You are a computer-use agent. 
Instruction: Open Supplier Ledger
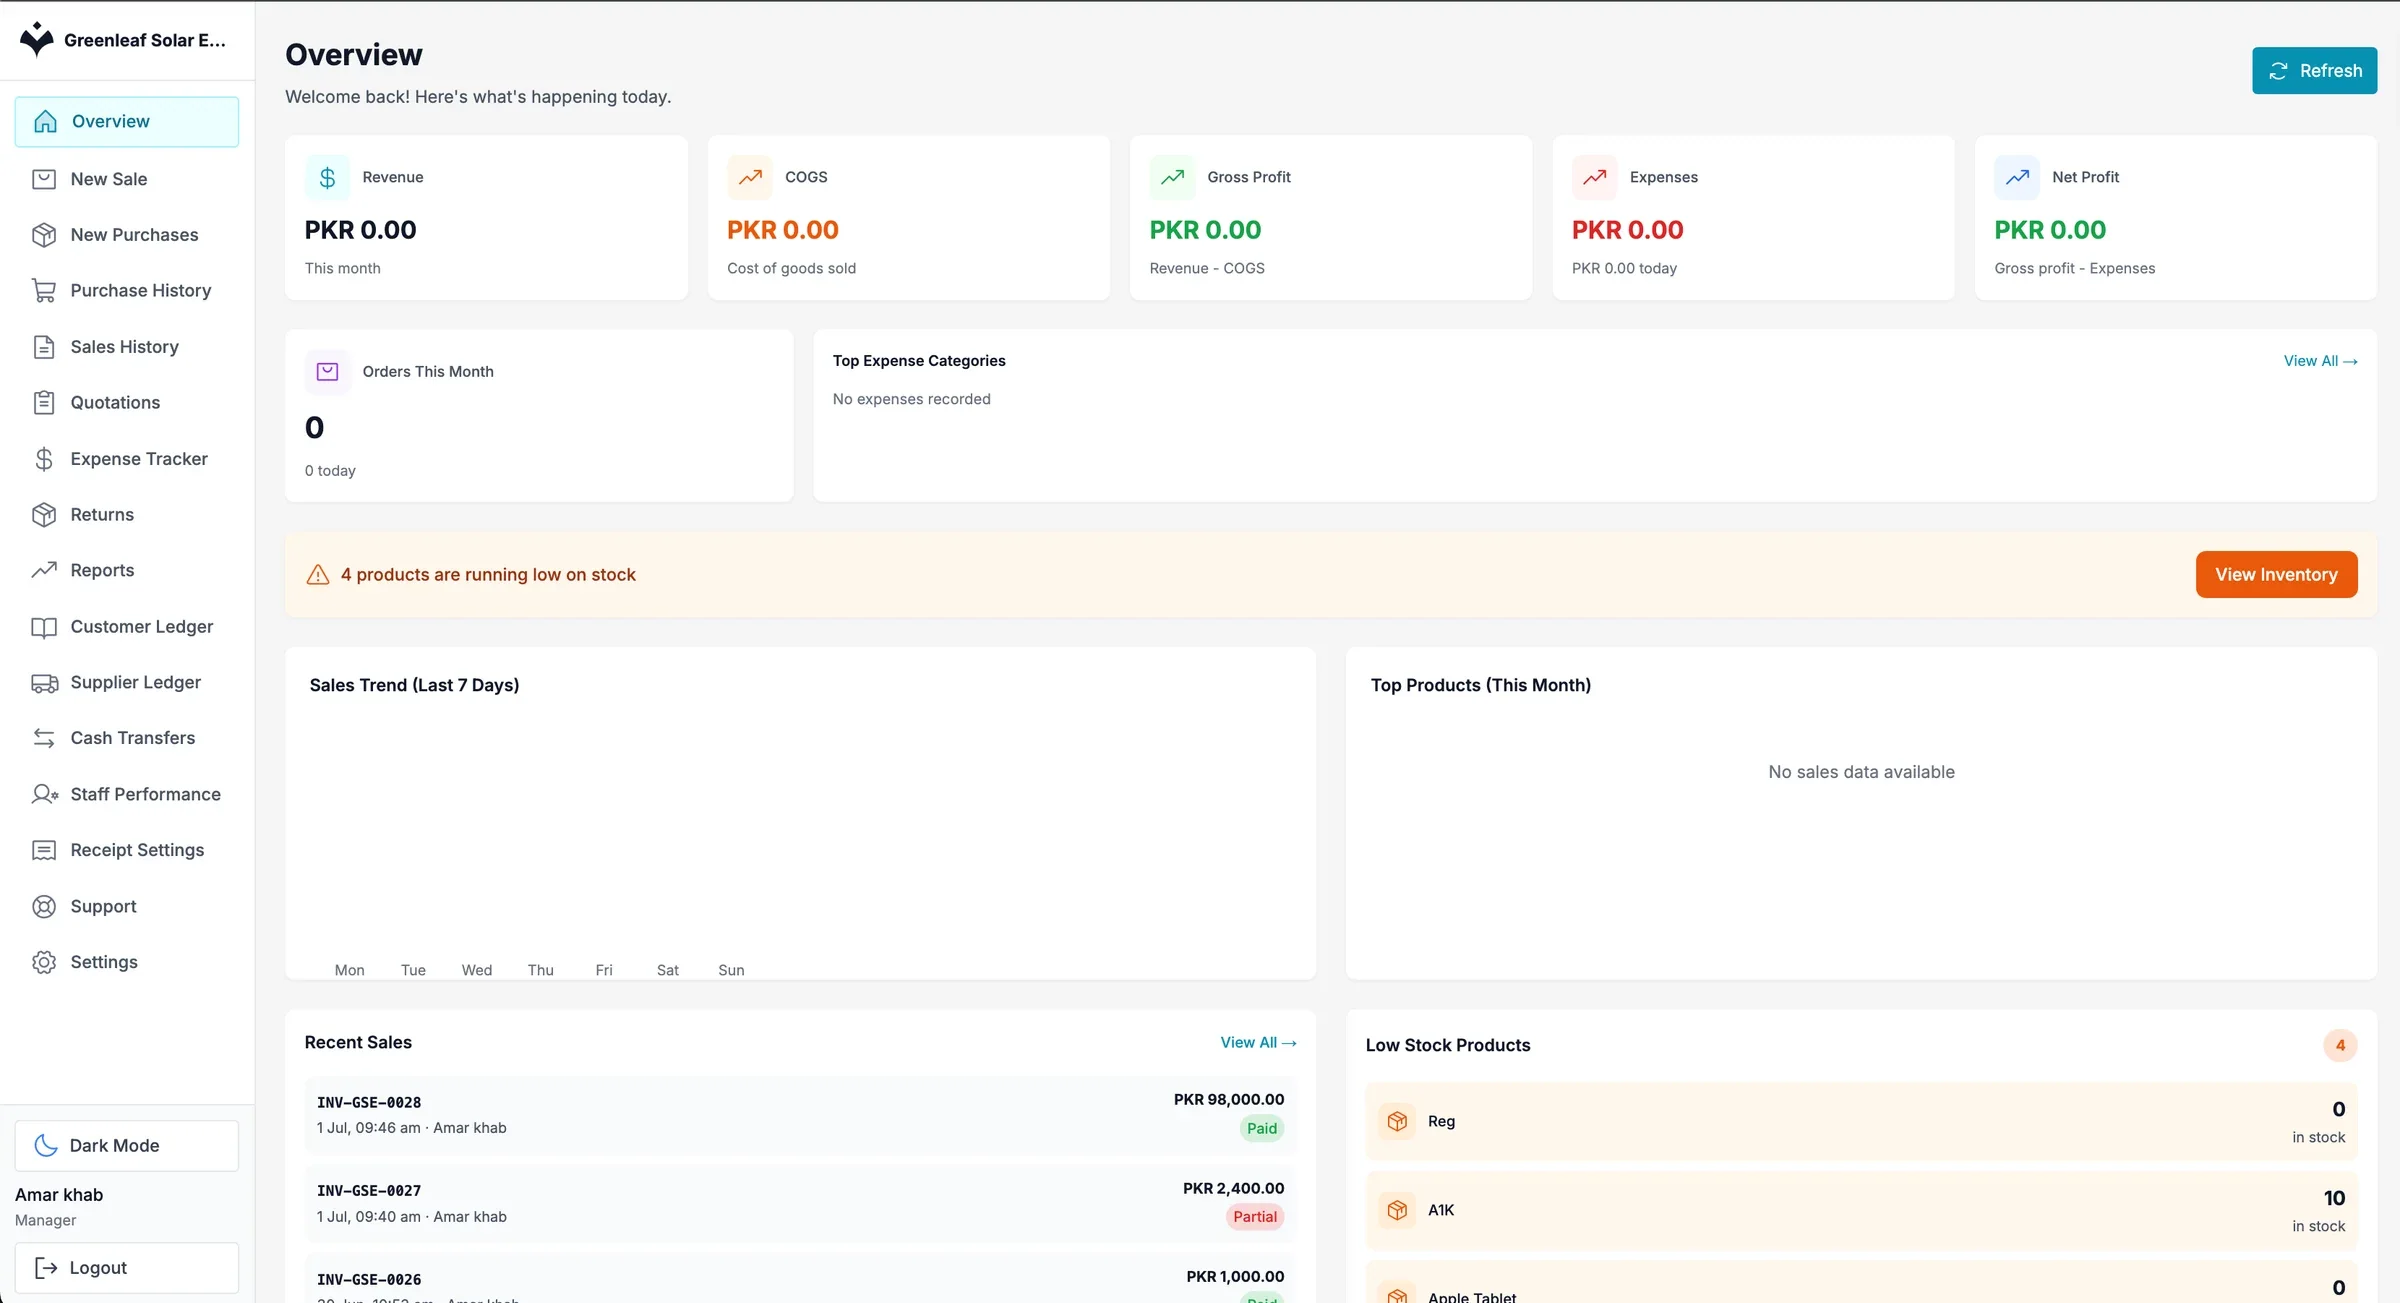click(x=127, y=683)
